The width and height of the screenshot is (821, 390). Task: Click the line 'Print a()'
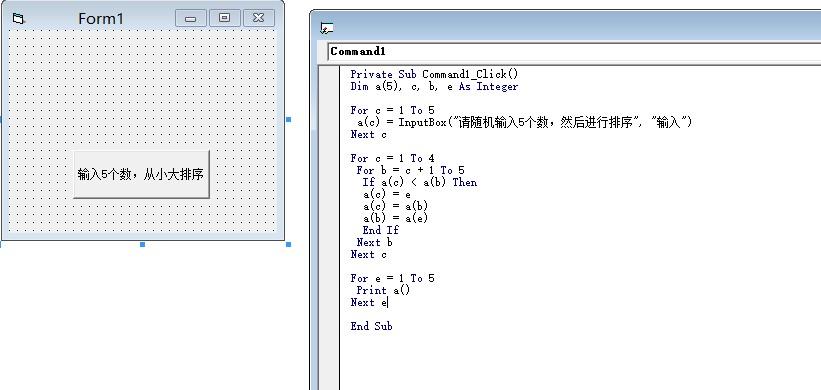pos(383,290)
